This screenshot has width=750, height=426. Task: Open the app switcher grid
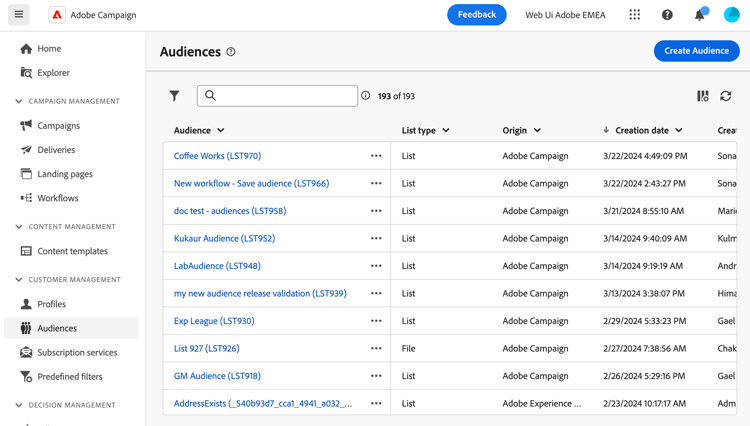coord(635,15)
